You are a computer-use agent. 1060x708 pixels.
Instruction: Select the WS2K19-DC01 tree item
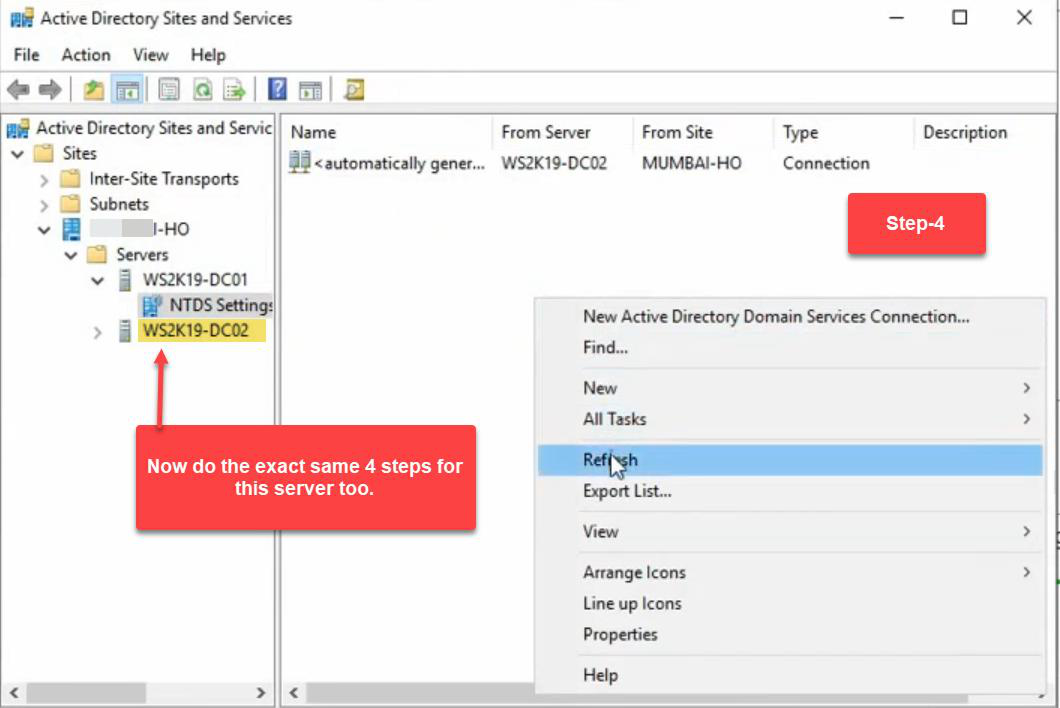click(x=195, y=280)
